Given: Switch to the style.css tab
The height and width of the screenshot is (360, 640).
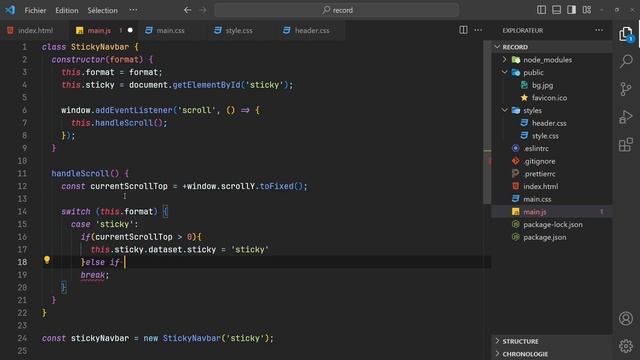Looking at the screenshot, I should [239, 30].
